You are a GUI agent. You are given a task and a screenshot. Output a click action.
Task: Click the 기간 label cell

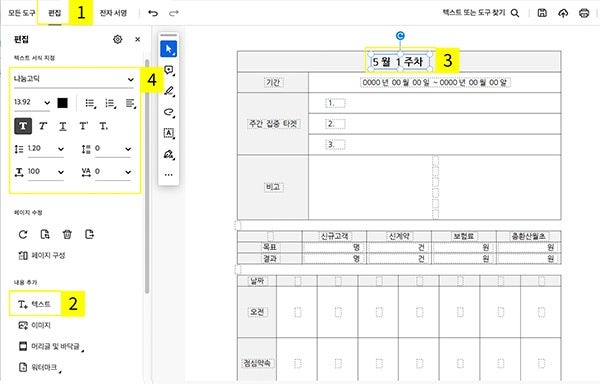(273, 82)
